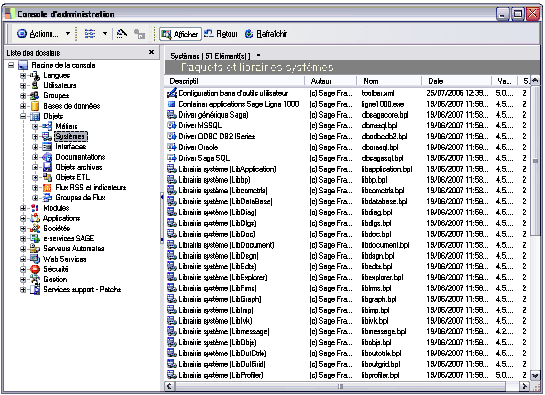Click the horizontal scrollbar left arrow
Screen dimensions: 545x395
click(170, 386)
